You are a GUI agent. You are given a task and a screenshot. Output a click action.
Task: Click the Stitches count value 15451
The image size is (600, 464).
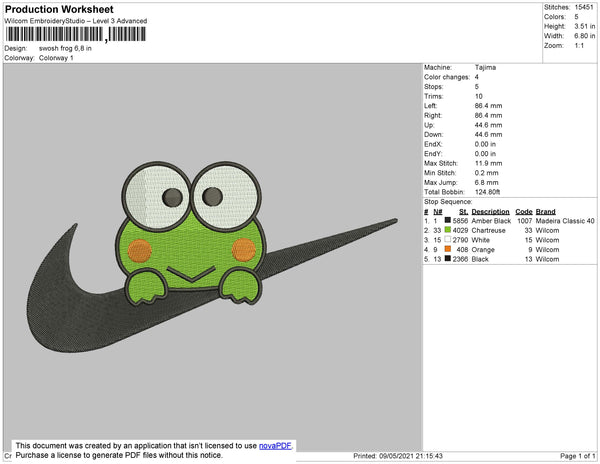click(584, 7)
